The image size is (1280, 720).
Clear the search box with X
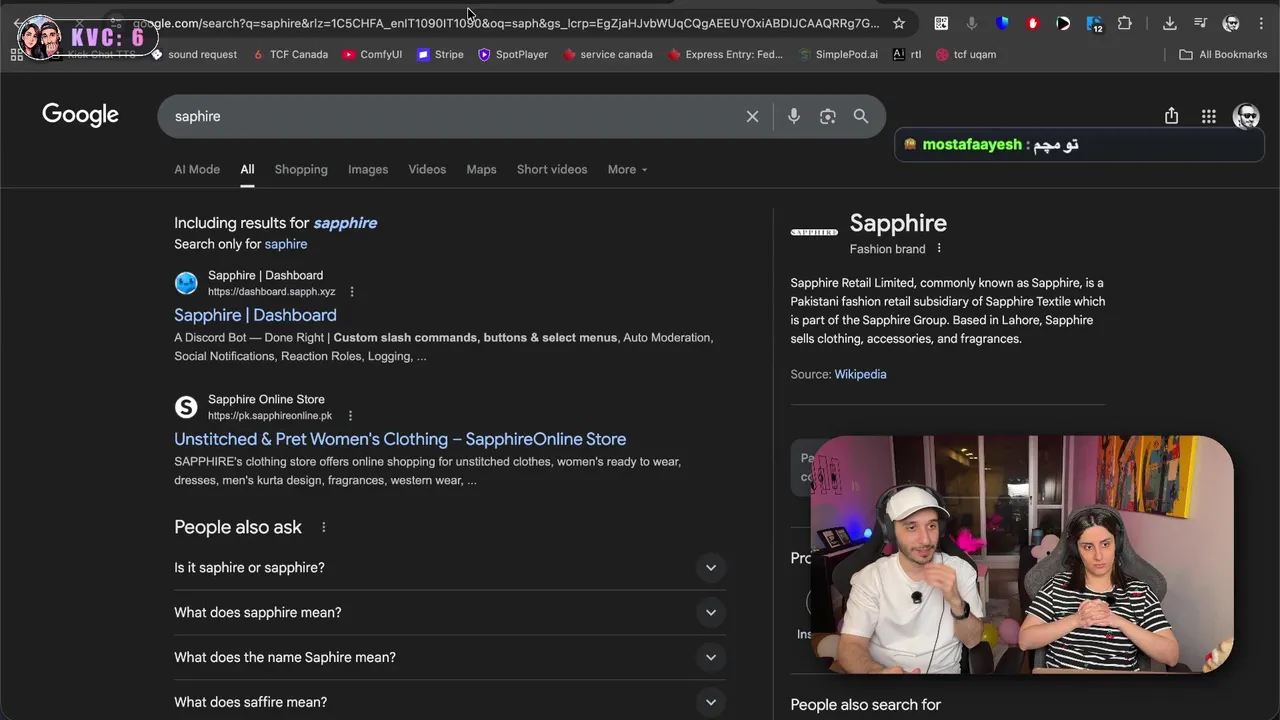coord(752,116)
